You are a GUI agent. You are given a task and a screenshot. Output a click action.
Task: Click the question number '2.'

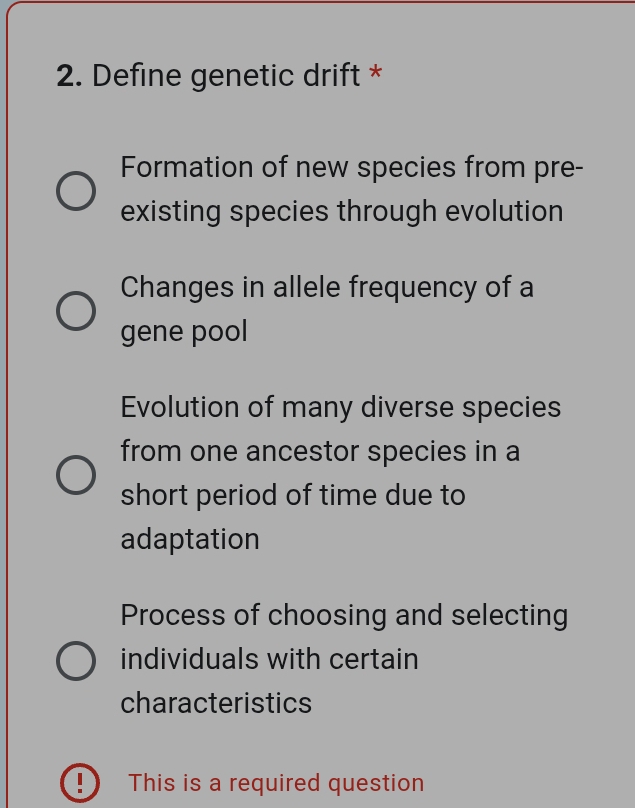point(67,74)
